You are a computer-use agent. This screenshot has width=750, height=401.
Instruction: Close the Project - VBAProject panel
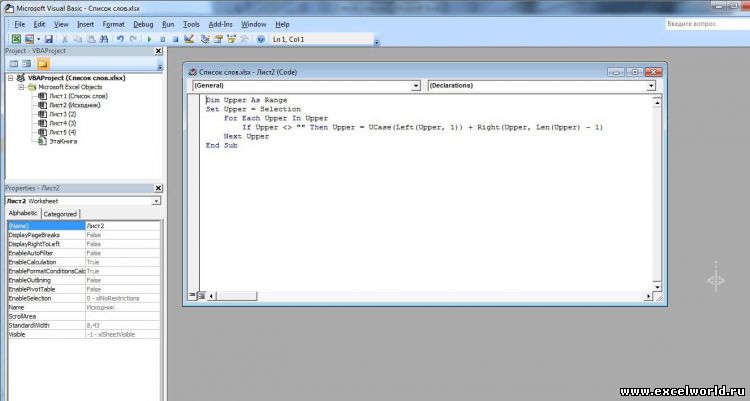pyautogui.click(x=158, y=51)
